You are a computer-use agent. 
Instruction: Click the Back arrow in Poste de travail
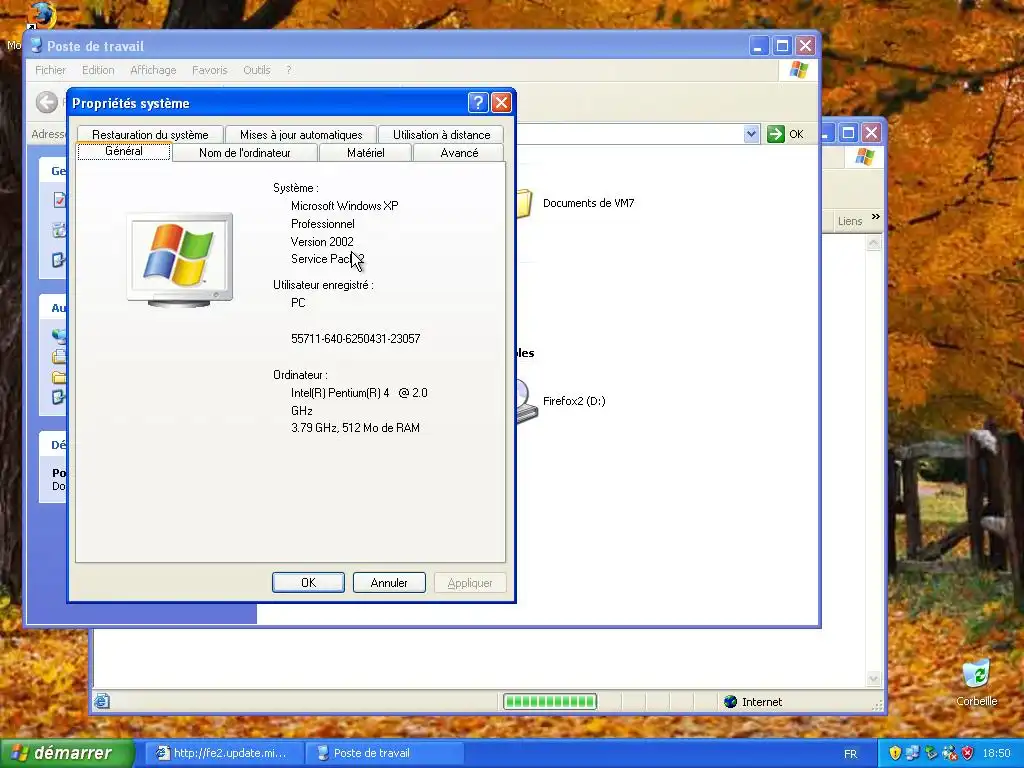click(x=46, y=102)
